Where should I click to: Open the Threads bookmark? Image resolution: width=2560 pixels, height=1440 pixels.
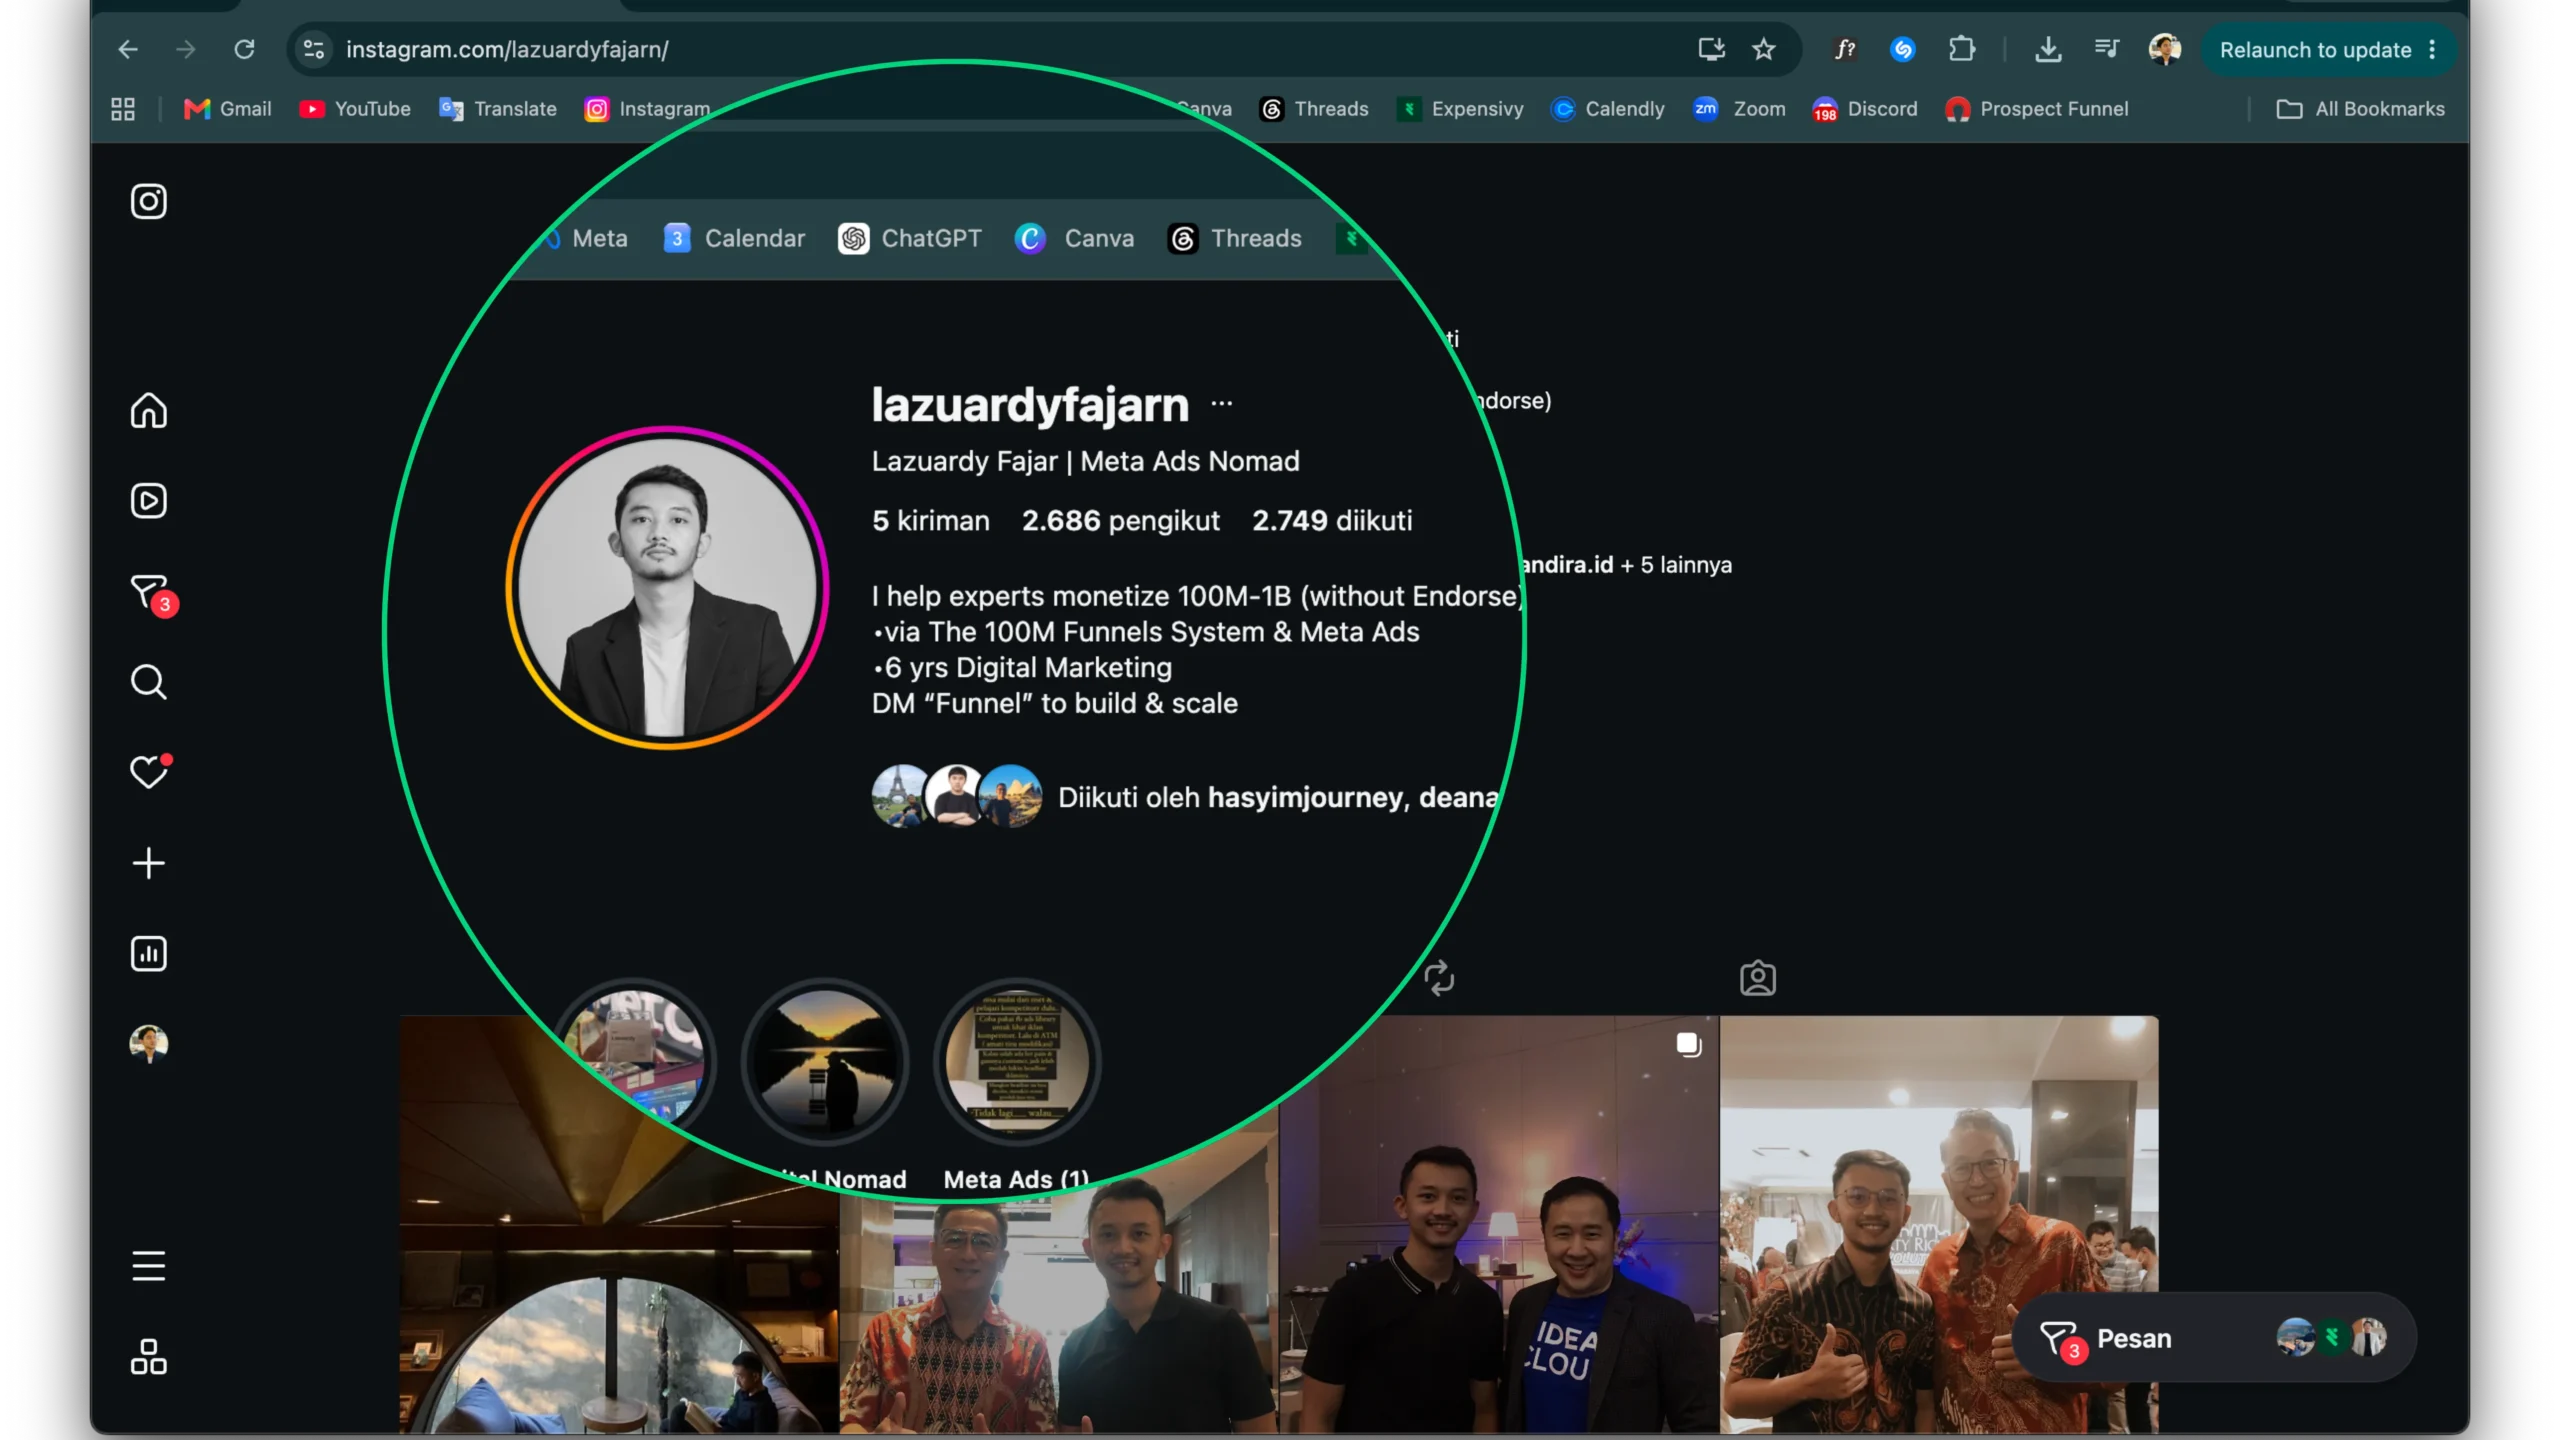(1314, 109)
